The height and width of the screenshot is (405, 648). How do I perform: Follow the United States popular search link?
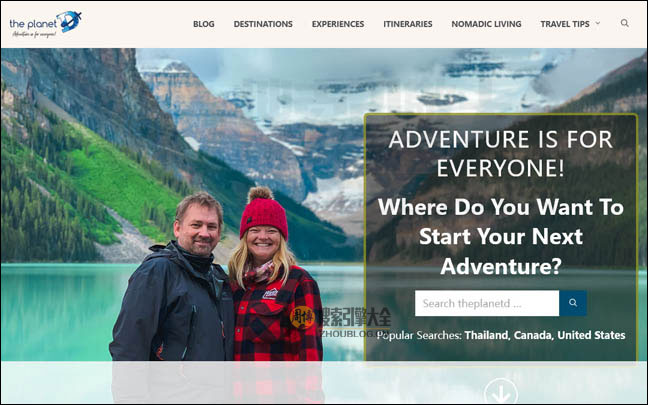(591, 335)
